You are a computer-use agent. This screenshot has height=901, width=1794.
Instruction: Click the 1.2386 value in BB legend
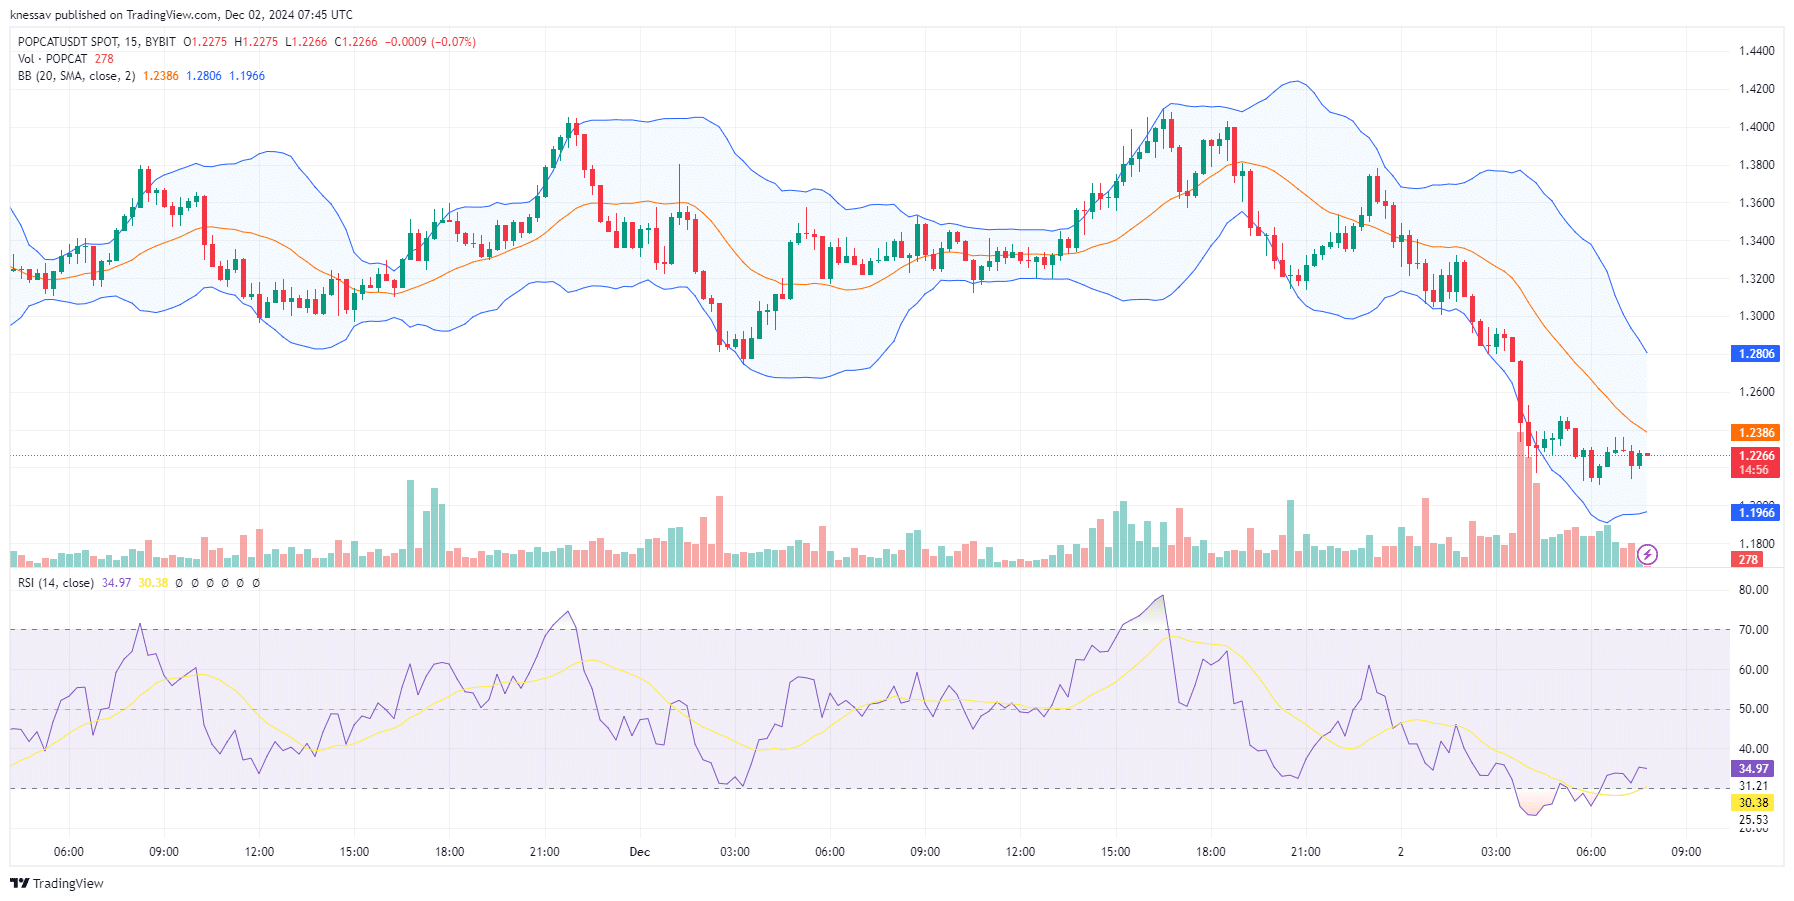pos(161,76)
